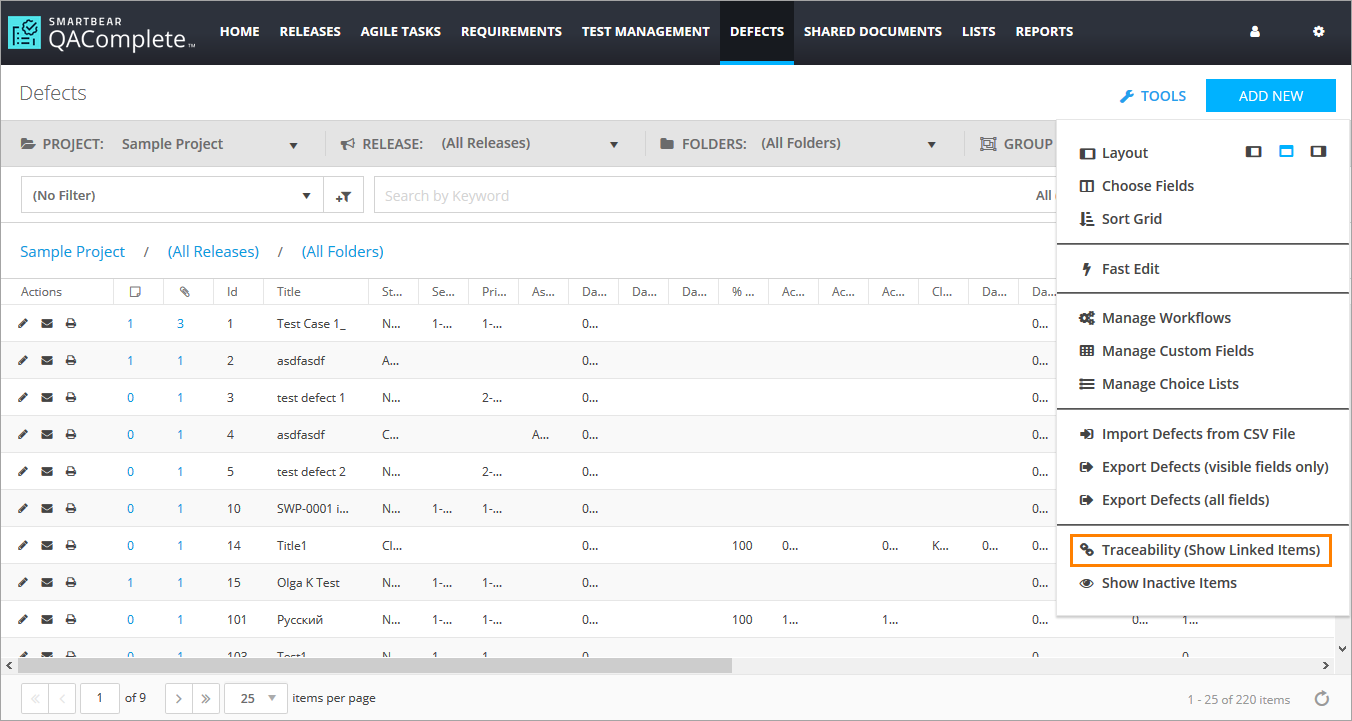Click the ADD NEW button
Screen dimensions: 1352x721
click(1270, 95)
